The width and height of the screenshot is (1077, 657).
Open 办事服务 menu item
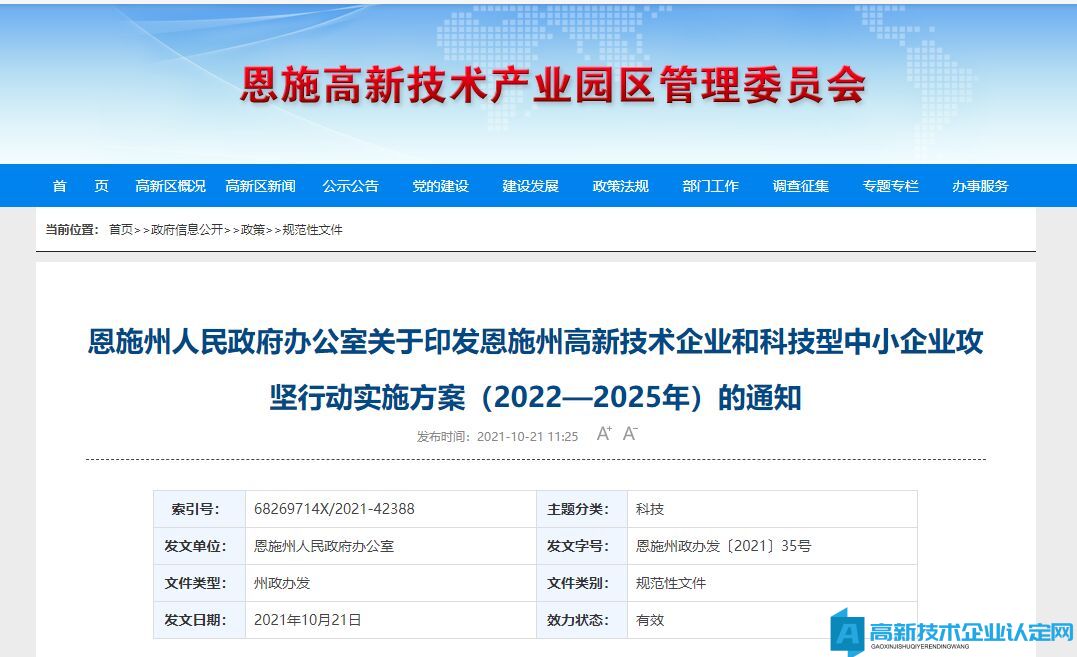pos(980,186)
